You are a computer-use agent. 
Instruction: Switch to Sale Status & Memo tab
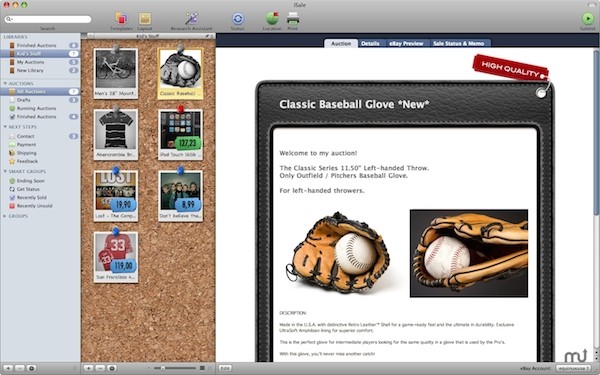pos(458,44)
